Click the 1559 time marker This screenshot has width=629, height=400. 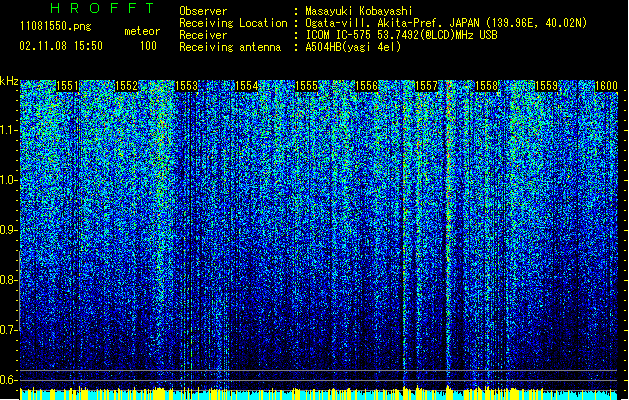pos(546,86)
